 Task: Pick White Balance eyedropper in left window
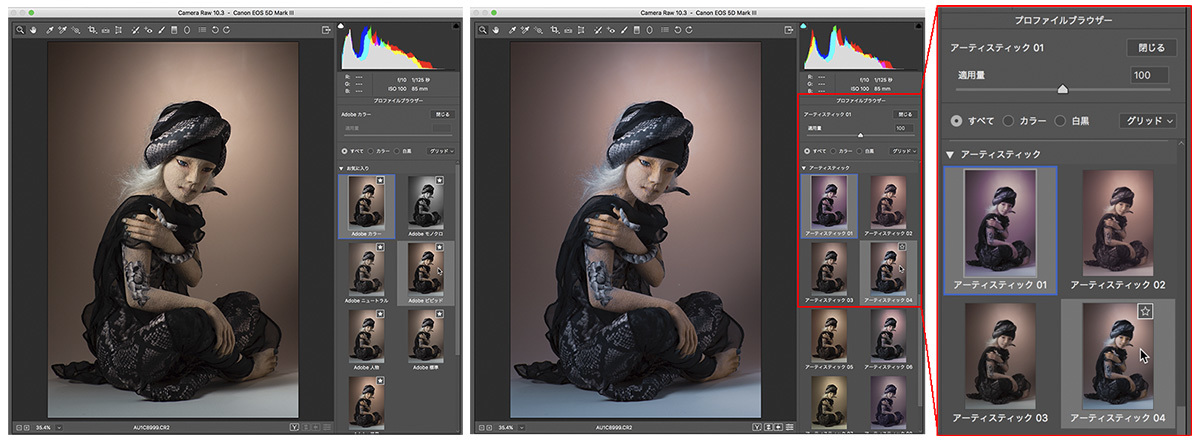49,31
